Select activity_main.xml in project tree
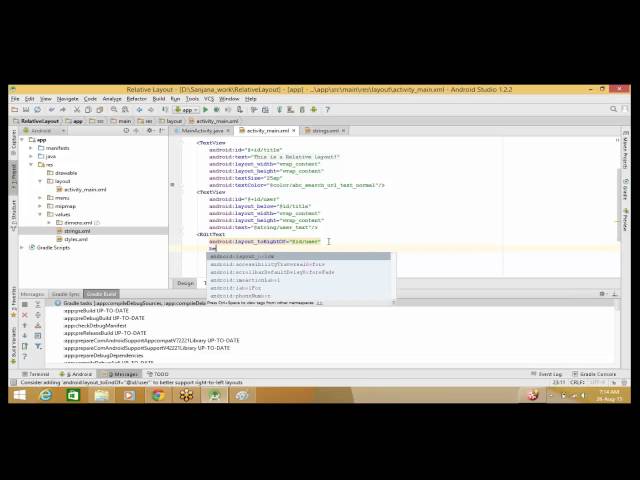This screenshot has height=480, width=640. pyautogui.click(x=81, y=189)
